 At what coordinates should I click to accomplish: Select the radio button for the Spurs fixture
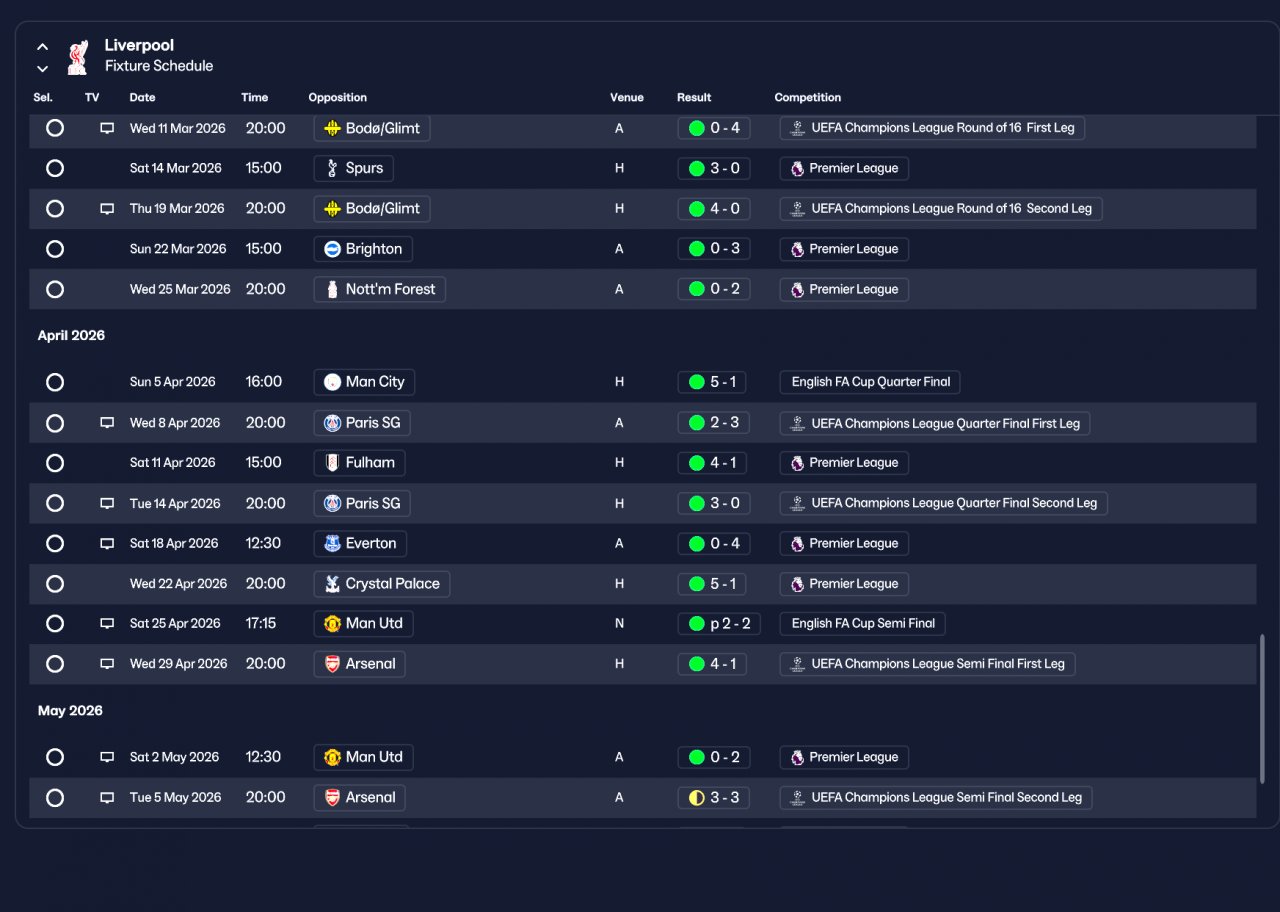point(55,168)
